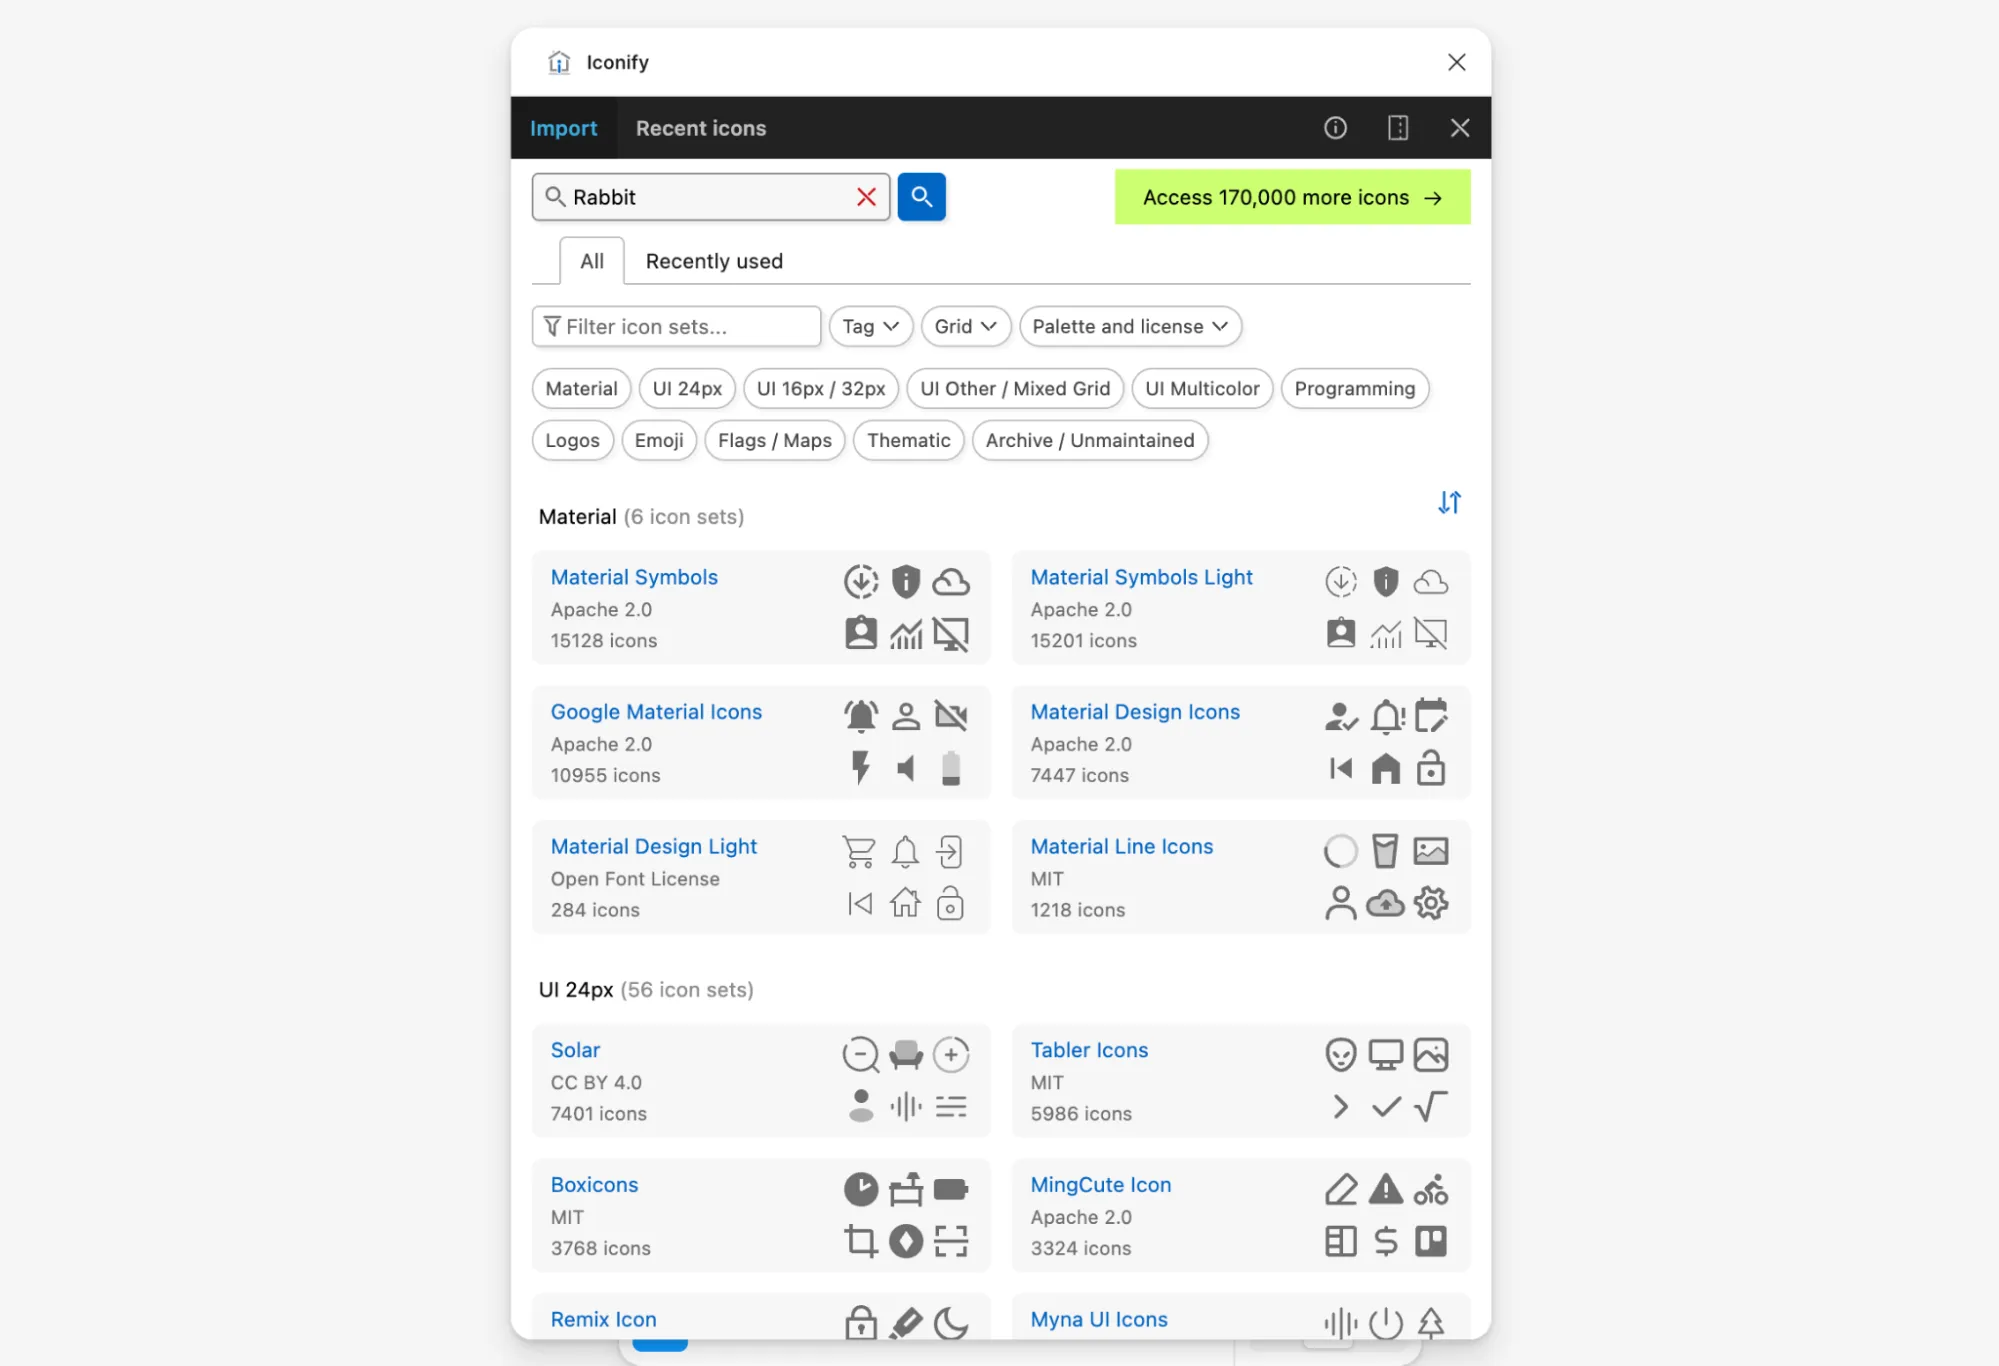Open the Tabler Icons set link
Viewport: 1999px width, 1366px height.
click(x=1089, y=1050)
